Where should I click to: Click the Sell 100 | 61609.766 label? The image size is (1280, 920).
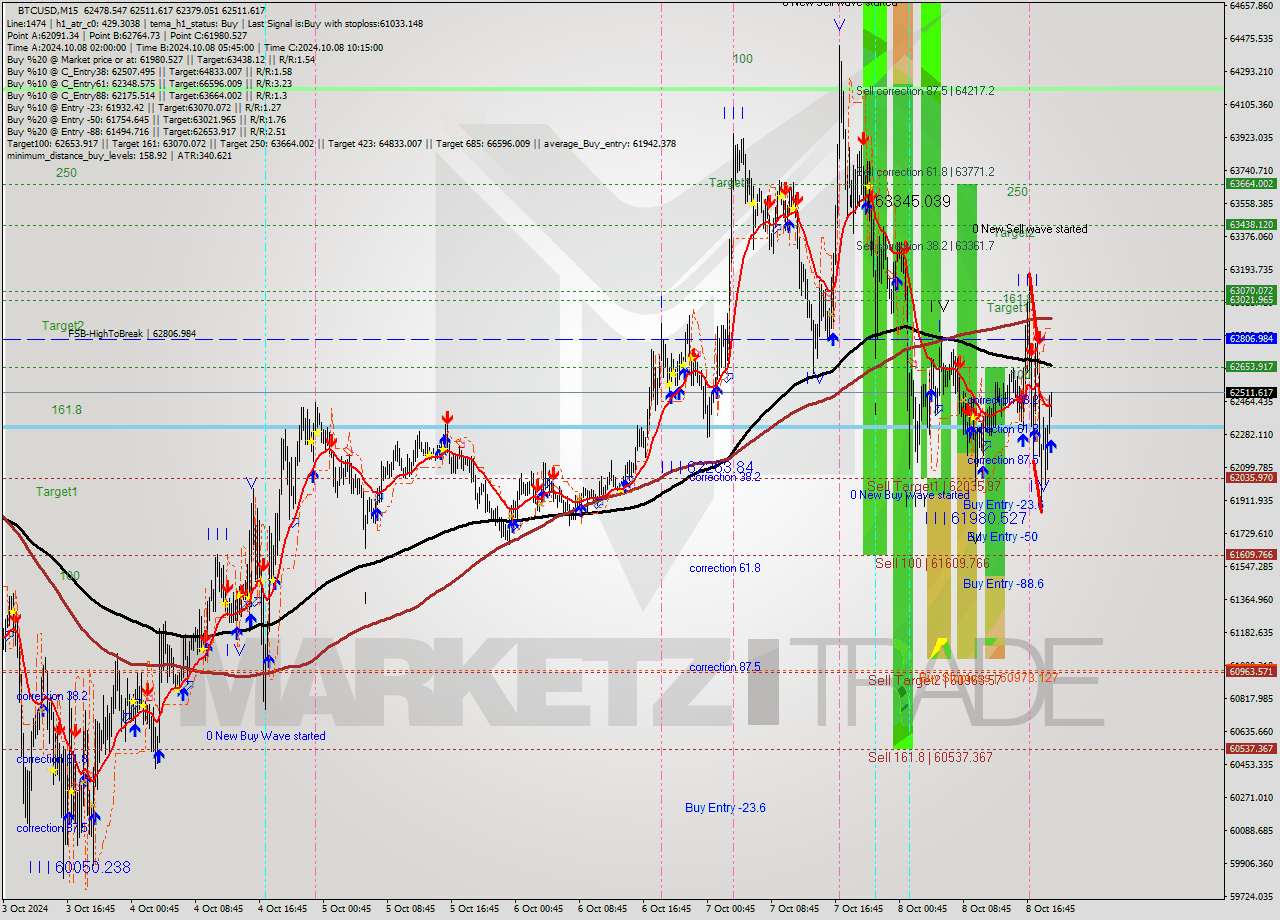(932, 564)
